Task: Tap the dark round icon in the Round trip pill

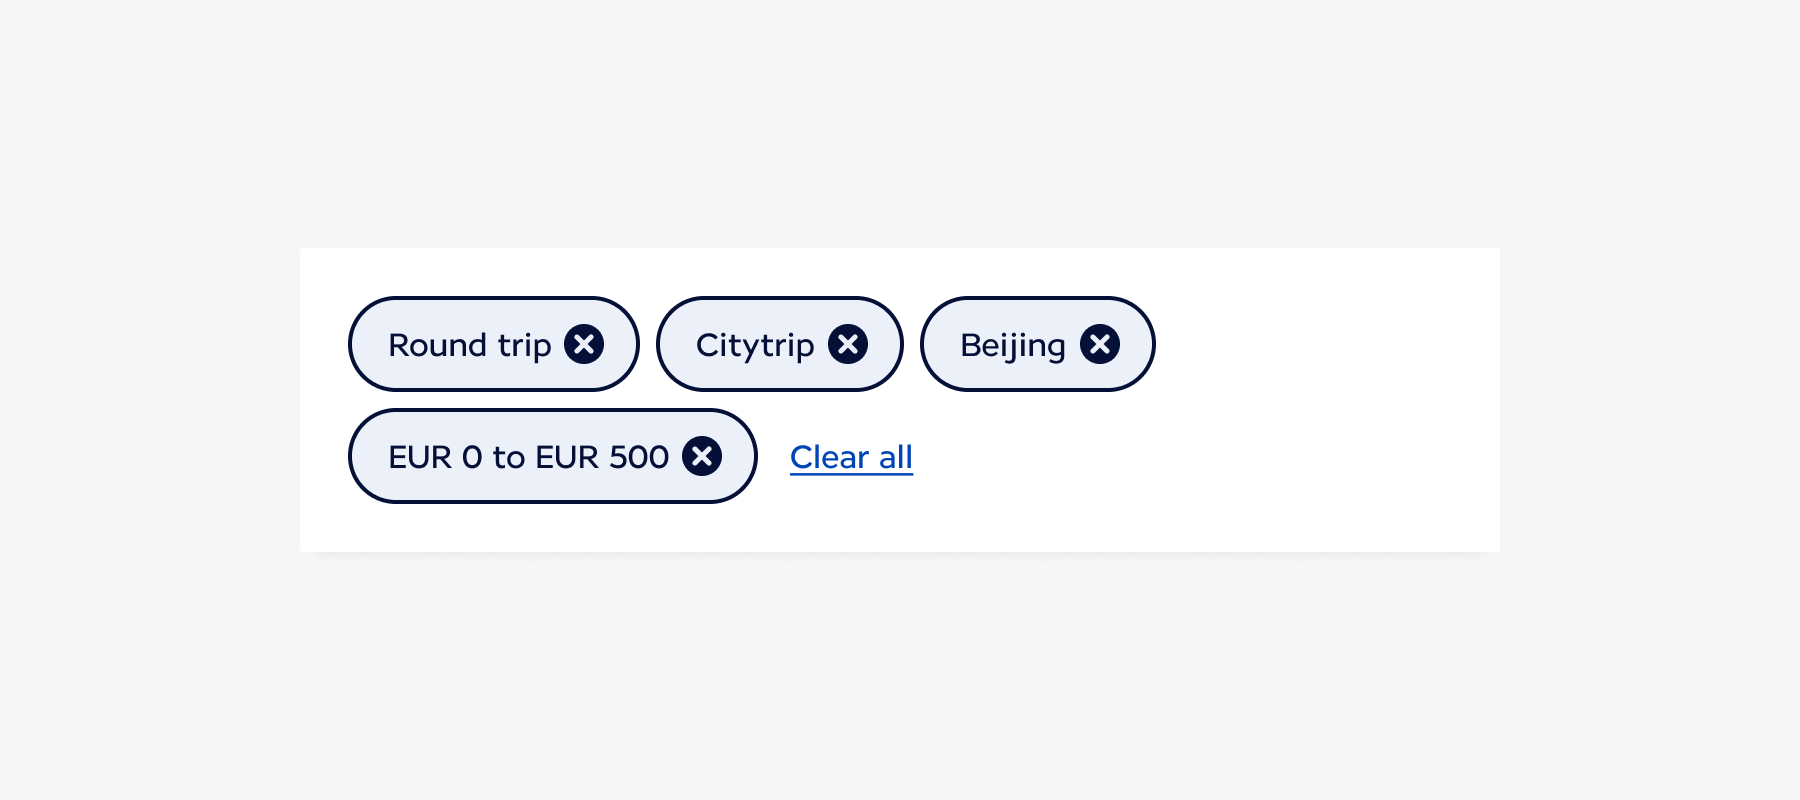Action: 584,344
